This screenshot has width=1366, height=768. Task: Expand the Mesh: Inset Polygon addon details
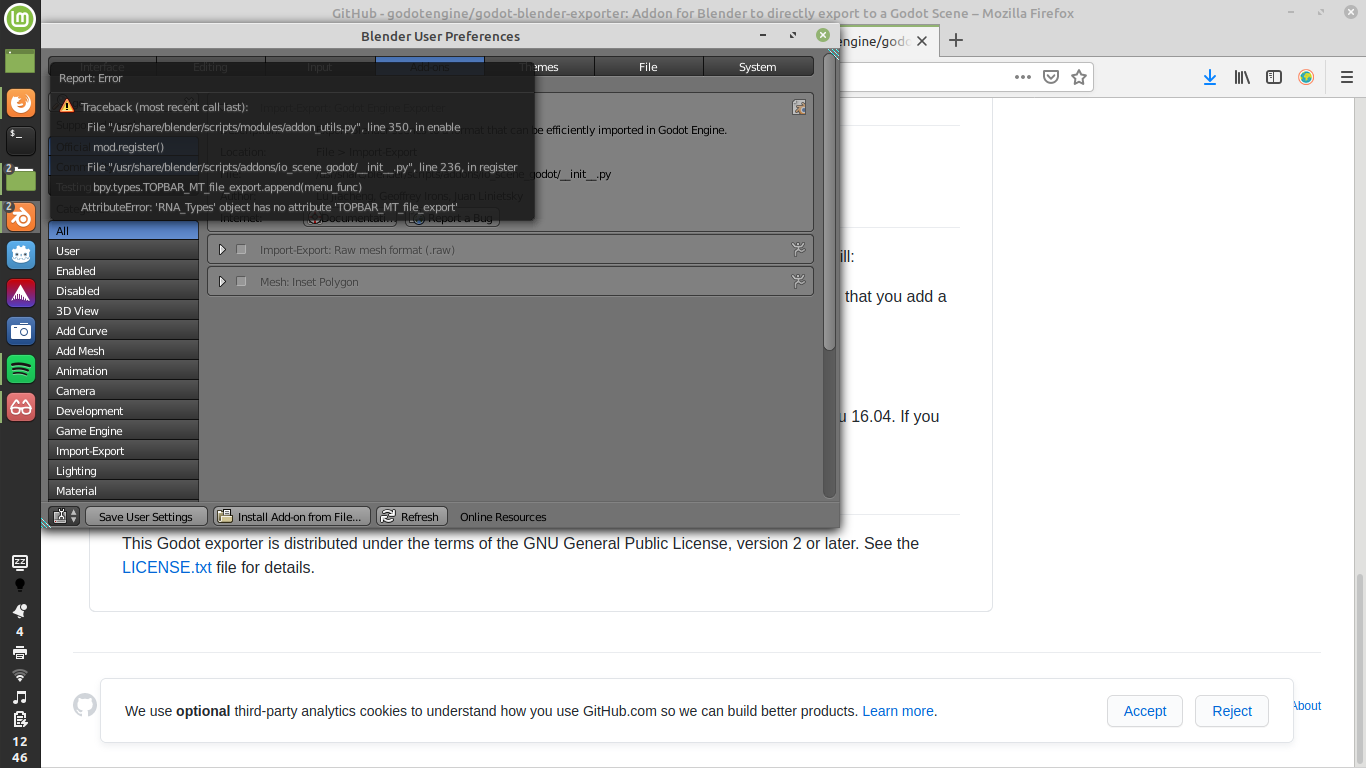pyautogui.click(x=222, y=281)
